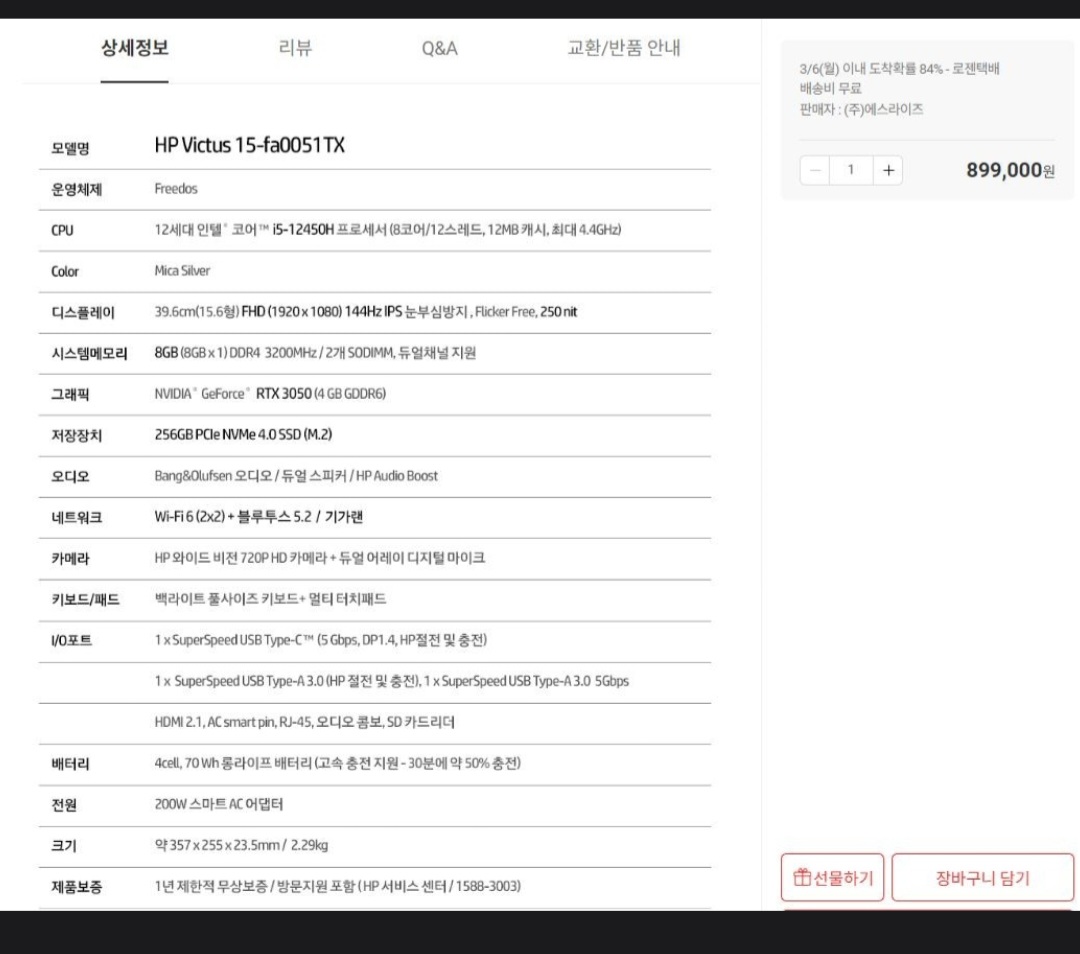The width and height of the screenshot is (1080, 954).
Task: Click the 256GB PCIe NVMe SSD spec
Action: (243, 435)
